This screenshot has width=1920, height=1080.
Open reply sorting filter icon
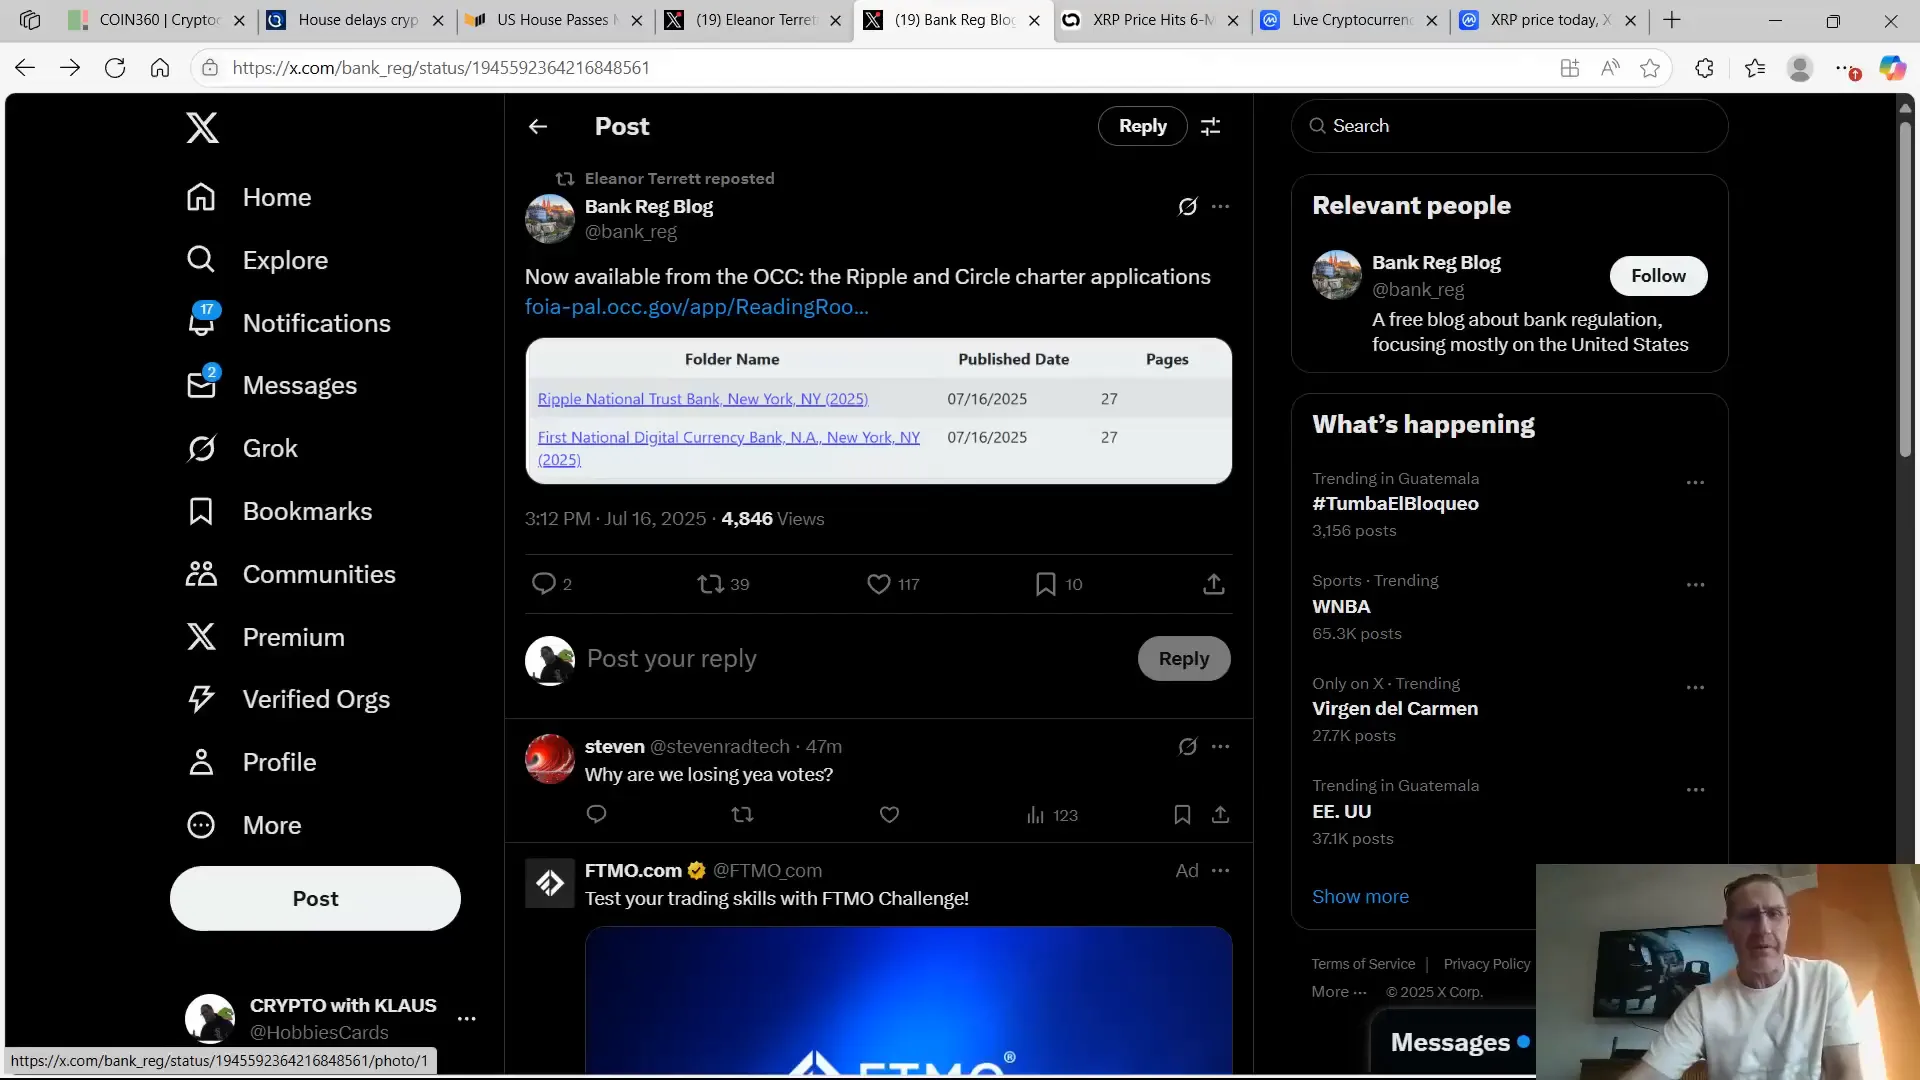pyautogui.click(x=1210, y=126)
